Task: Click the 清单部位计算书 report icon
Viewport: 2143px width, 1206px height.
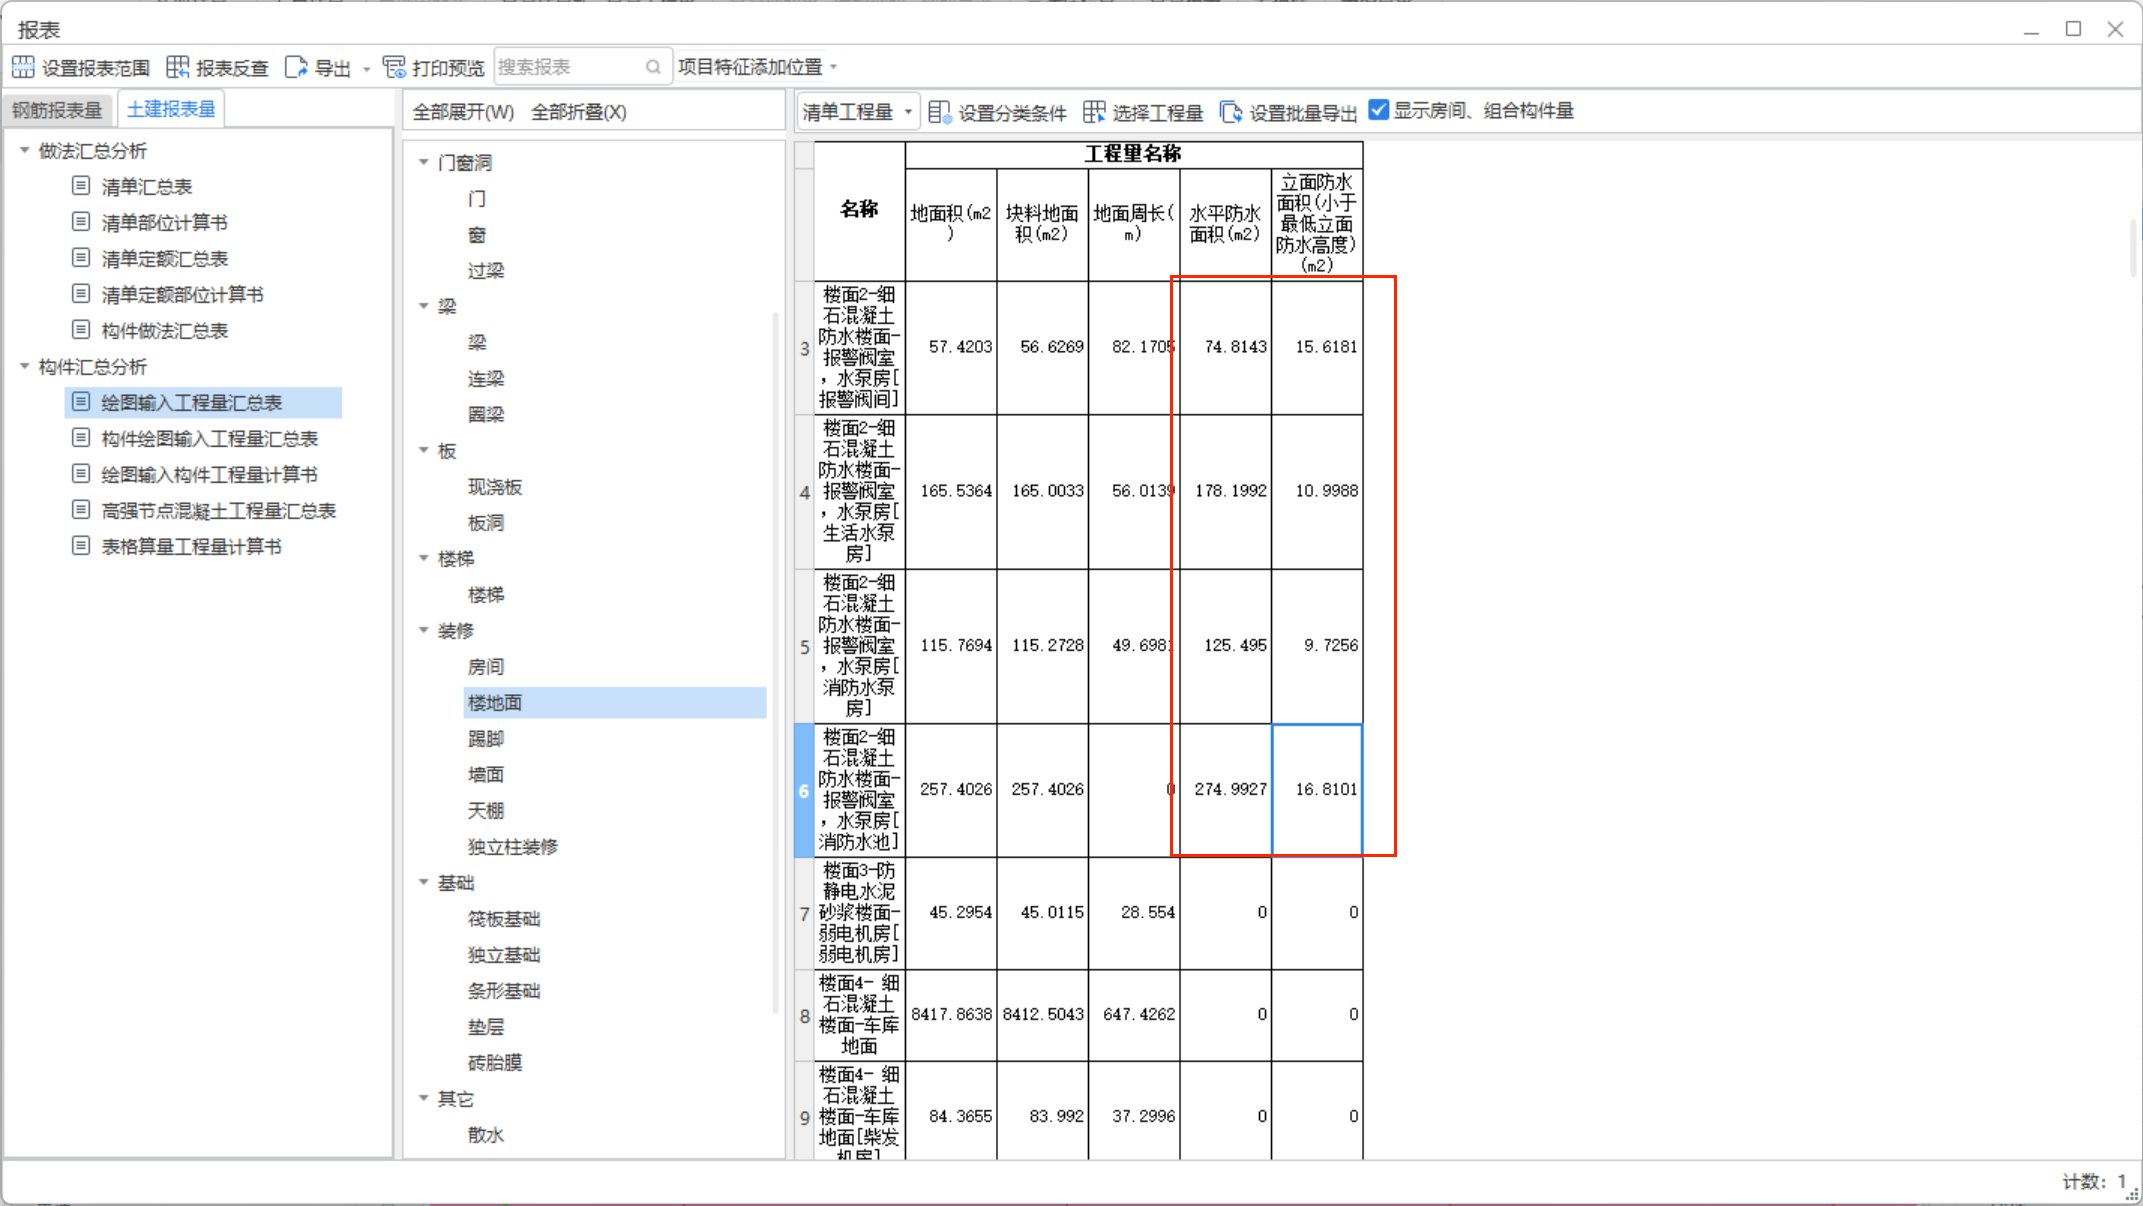Action: coord(81,222)
